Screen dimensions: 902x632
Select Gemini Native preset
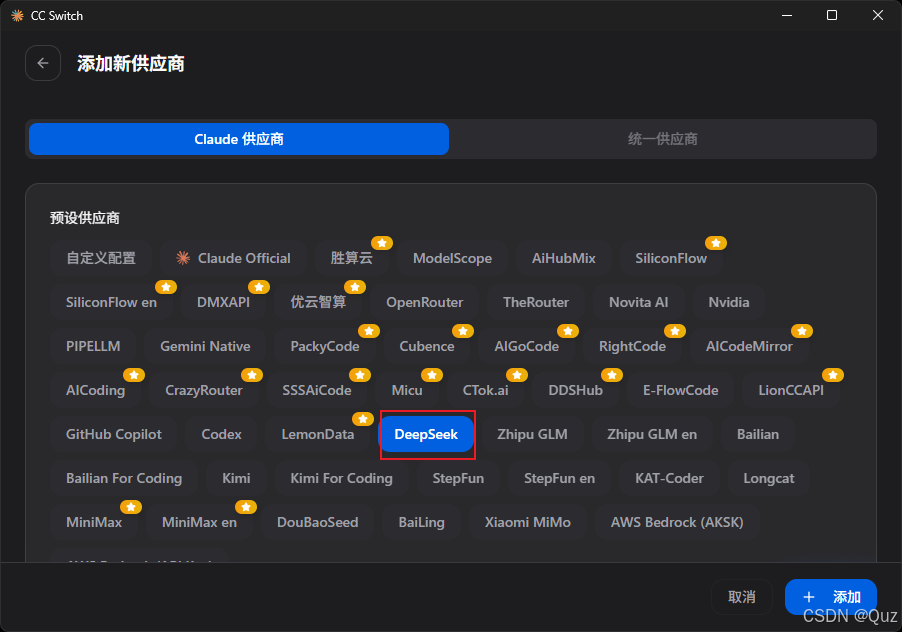click(x=205, y=346)
